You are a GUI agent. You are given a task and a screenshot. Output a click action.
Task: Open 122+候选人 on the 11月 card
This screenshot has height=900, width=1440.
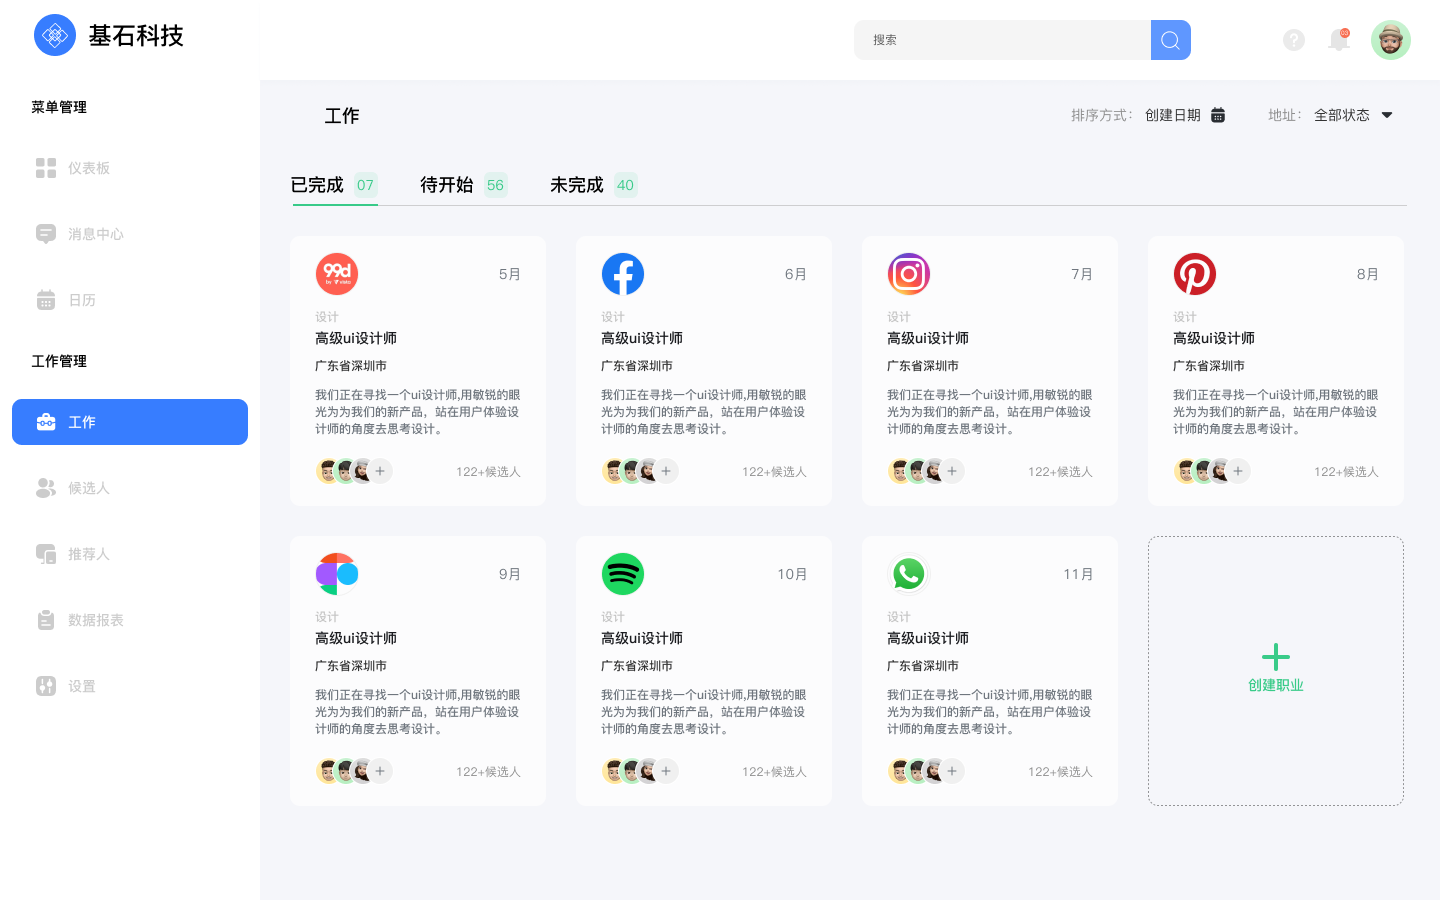tap(1060, 772)
